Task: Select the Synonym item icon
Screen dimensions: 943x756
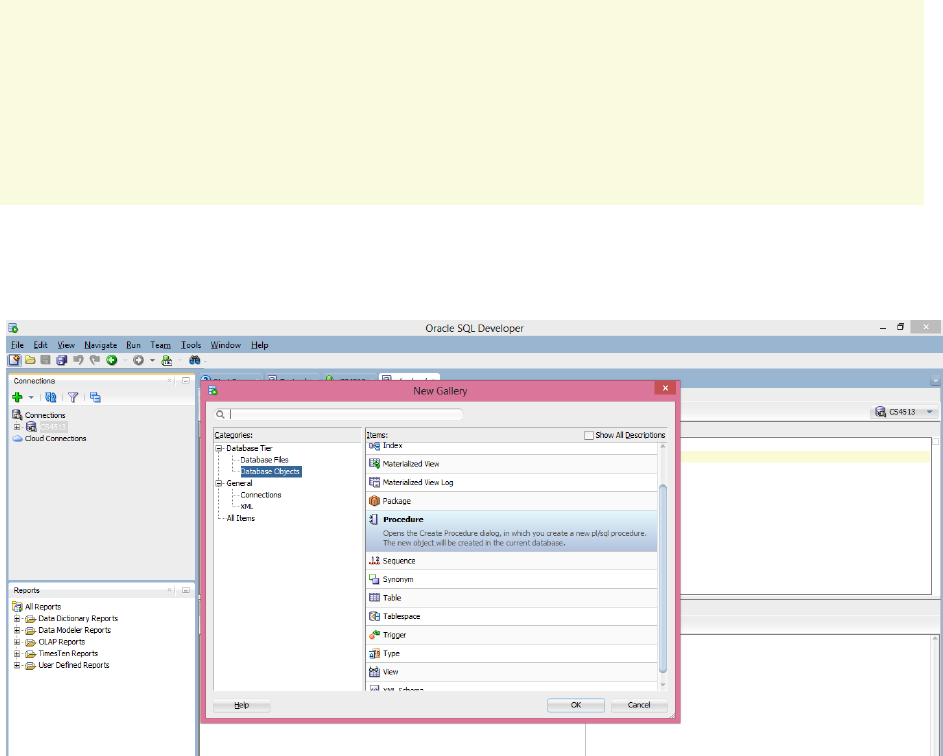Action: [374, 579]
